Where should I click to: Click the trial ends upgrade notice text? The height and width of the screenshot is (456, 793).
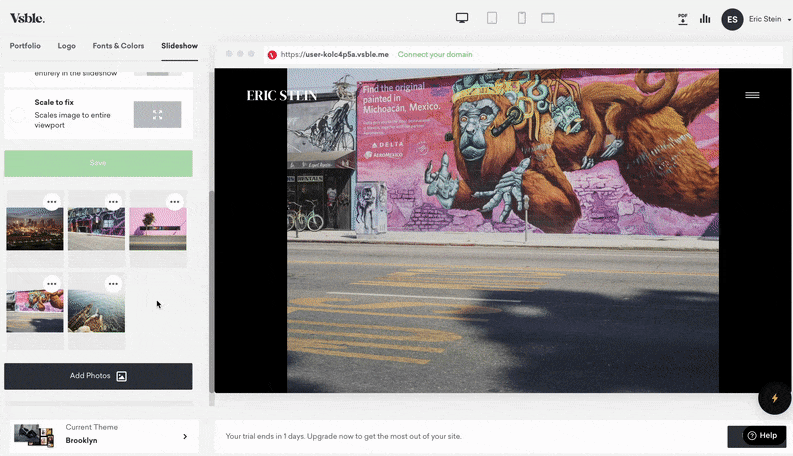(343, 436)
